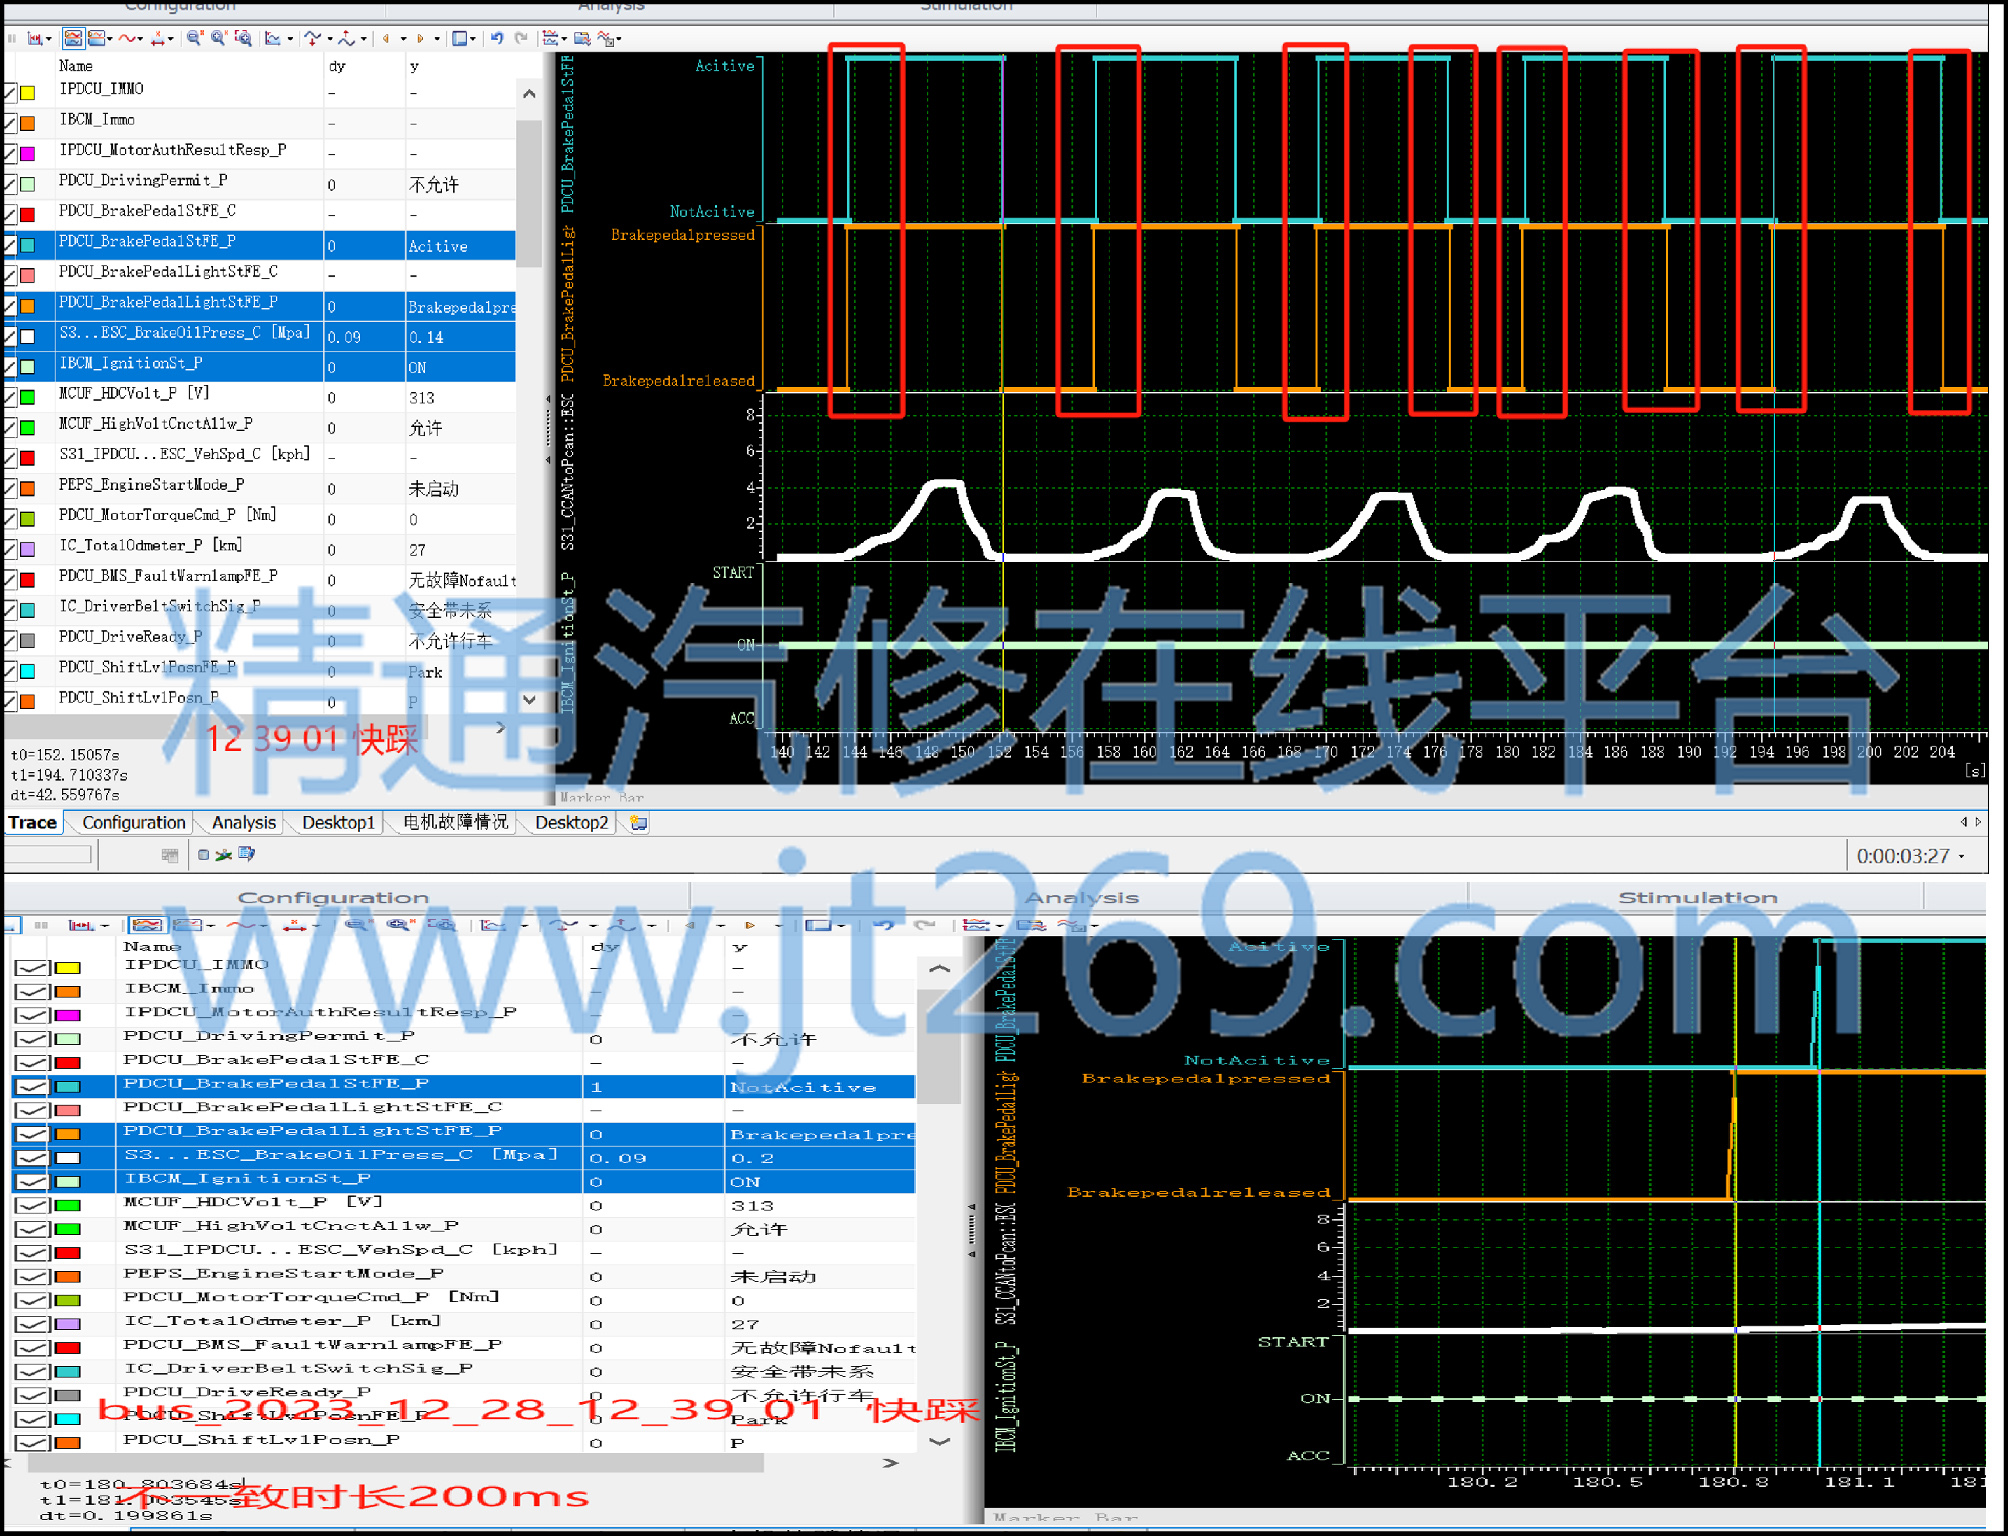Click fit axis icon in top toolbar
Image resolution: width=2008 pixels, height=1536 pixels.
(x=272, y=38)
